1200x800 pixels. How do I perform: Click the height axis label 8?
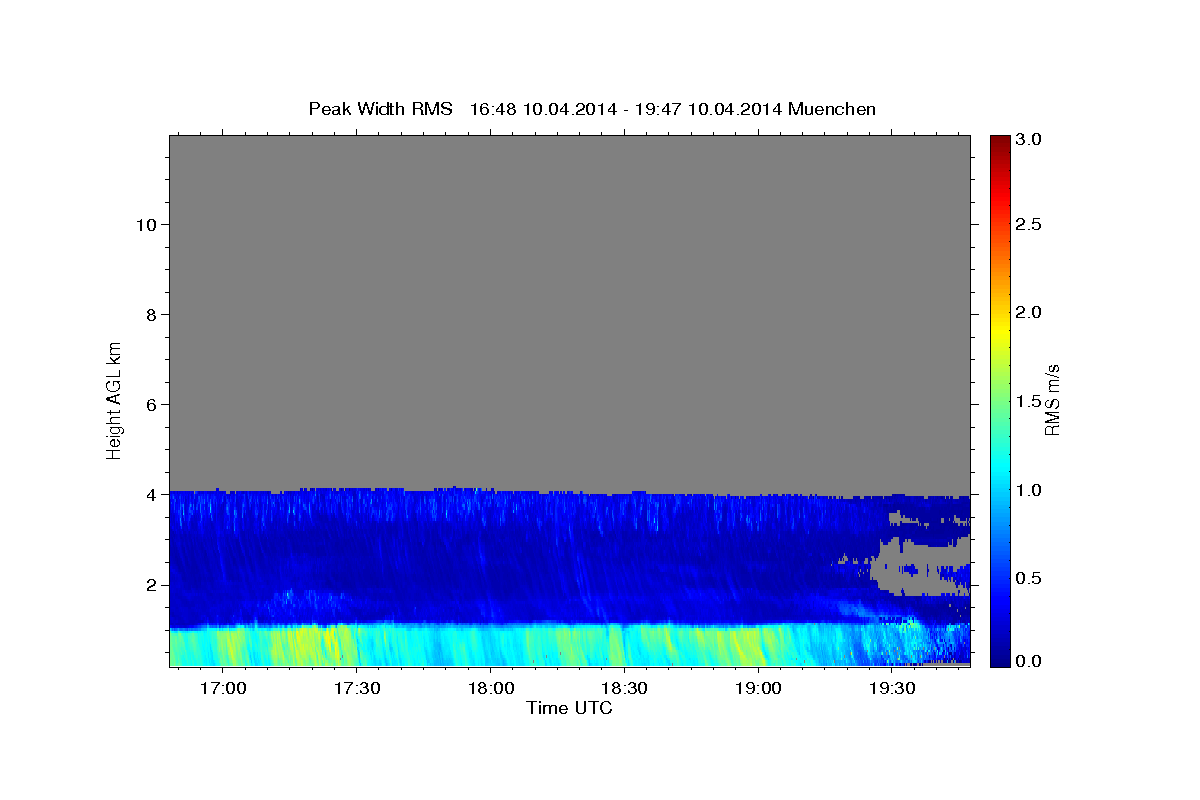pyautogui.click(x=151, y=314)
